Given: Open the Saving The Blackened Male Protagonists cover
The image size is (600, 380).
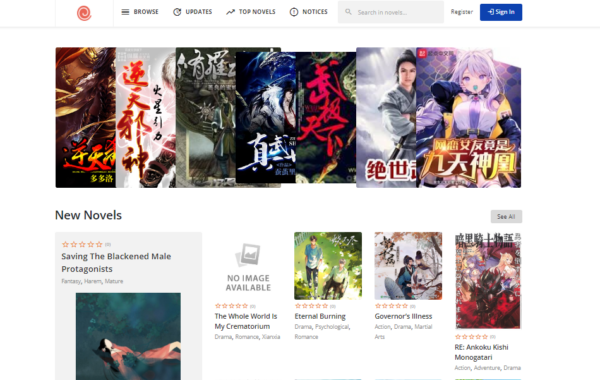Looking at the screenshot, I should [128, 336].
